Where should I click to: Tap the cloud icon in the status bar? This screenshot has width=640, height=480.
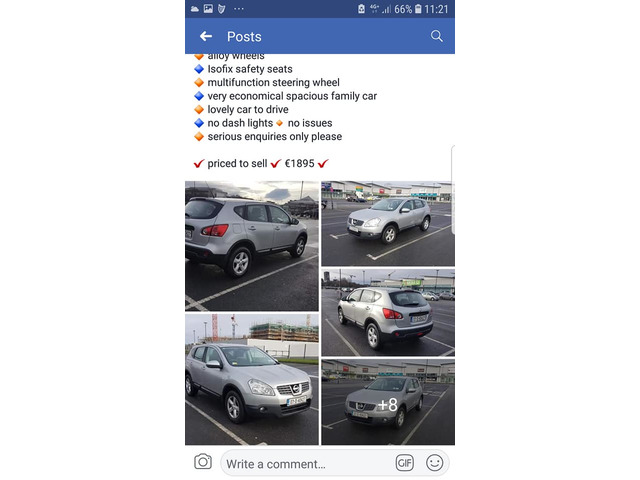[x=195, y=9]
